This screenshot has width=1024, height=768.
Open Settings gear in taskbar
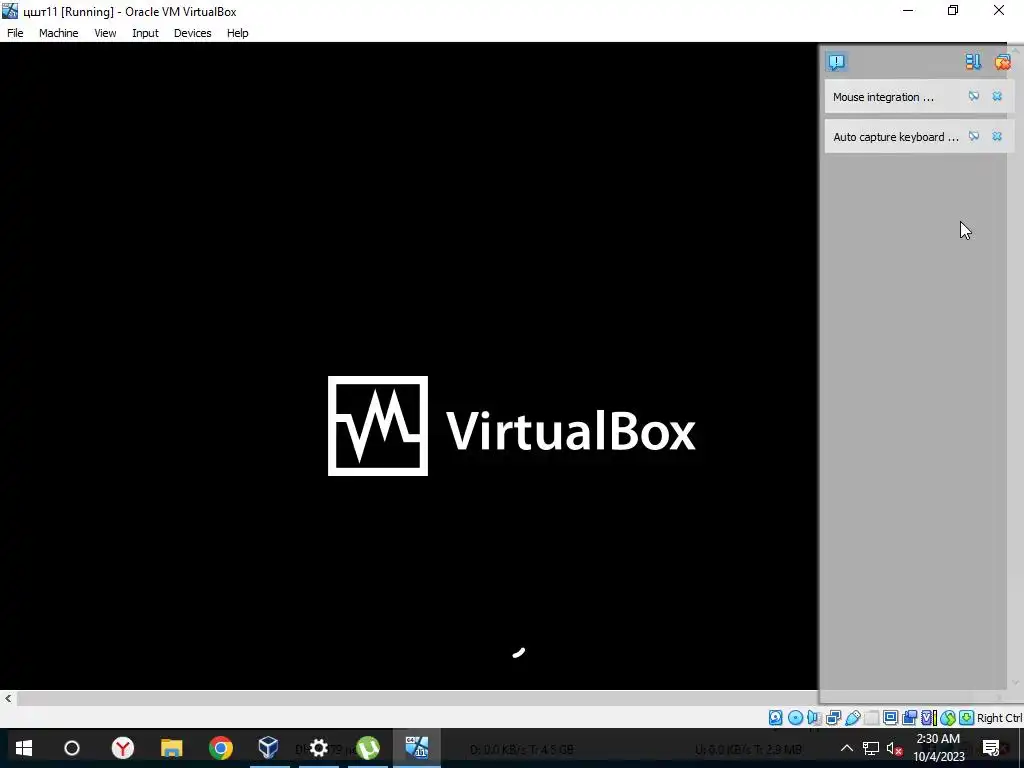point(319,748)
